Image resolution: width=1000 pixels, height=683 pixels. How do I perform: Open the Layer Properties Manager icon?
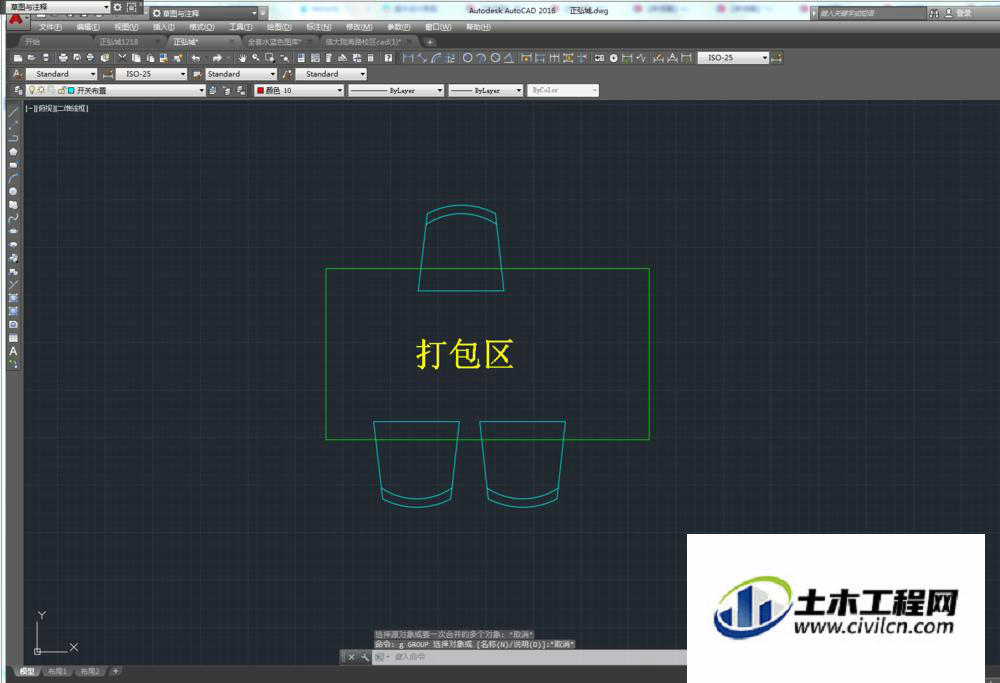[x=18, y=91]
